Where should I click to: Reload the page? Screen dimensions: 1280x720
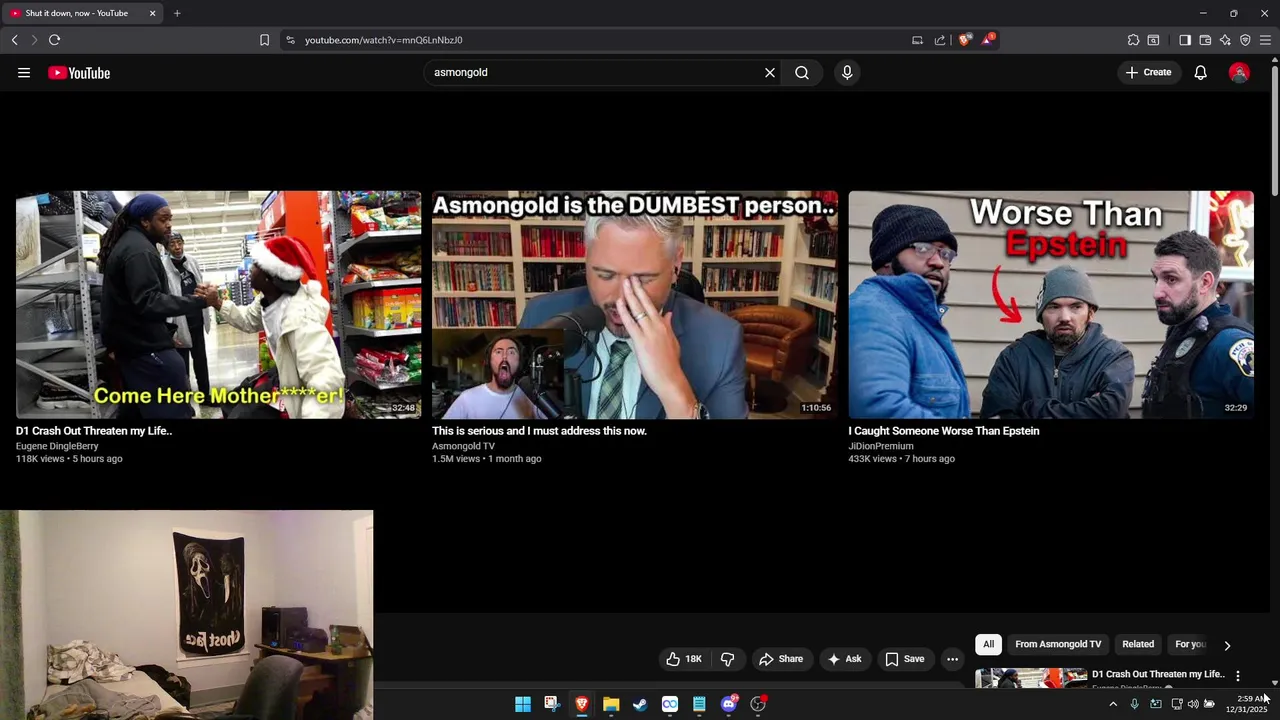coord(54,40)
